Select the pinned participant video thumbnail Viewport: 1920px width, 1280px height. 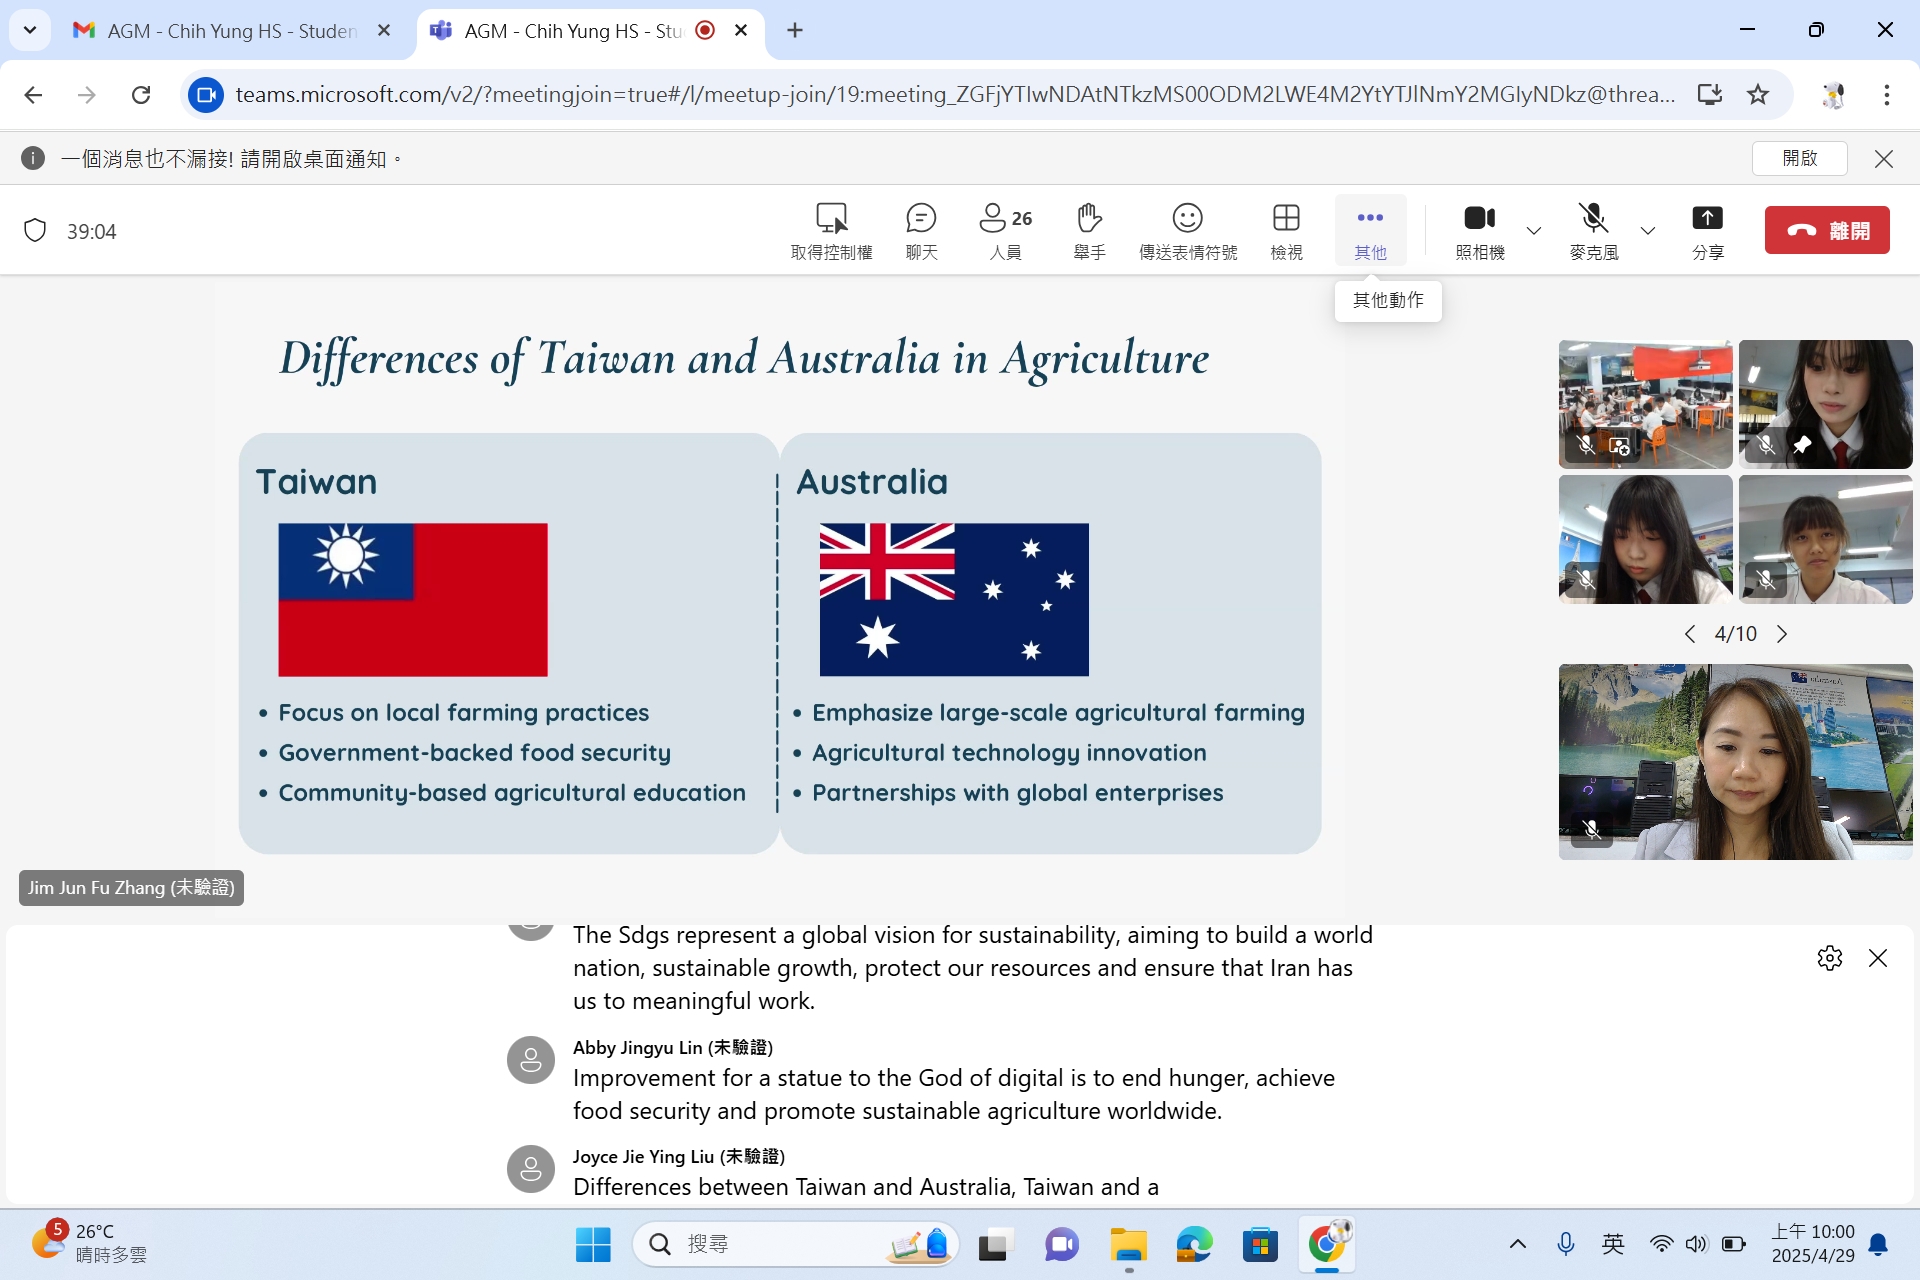(1825, 404)
